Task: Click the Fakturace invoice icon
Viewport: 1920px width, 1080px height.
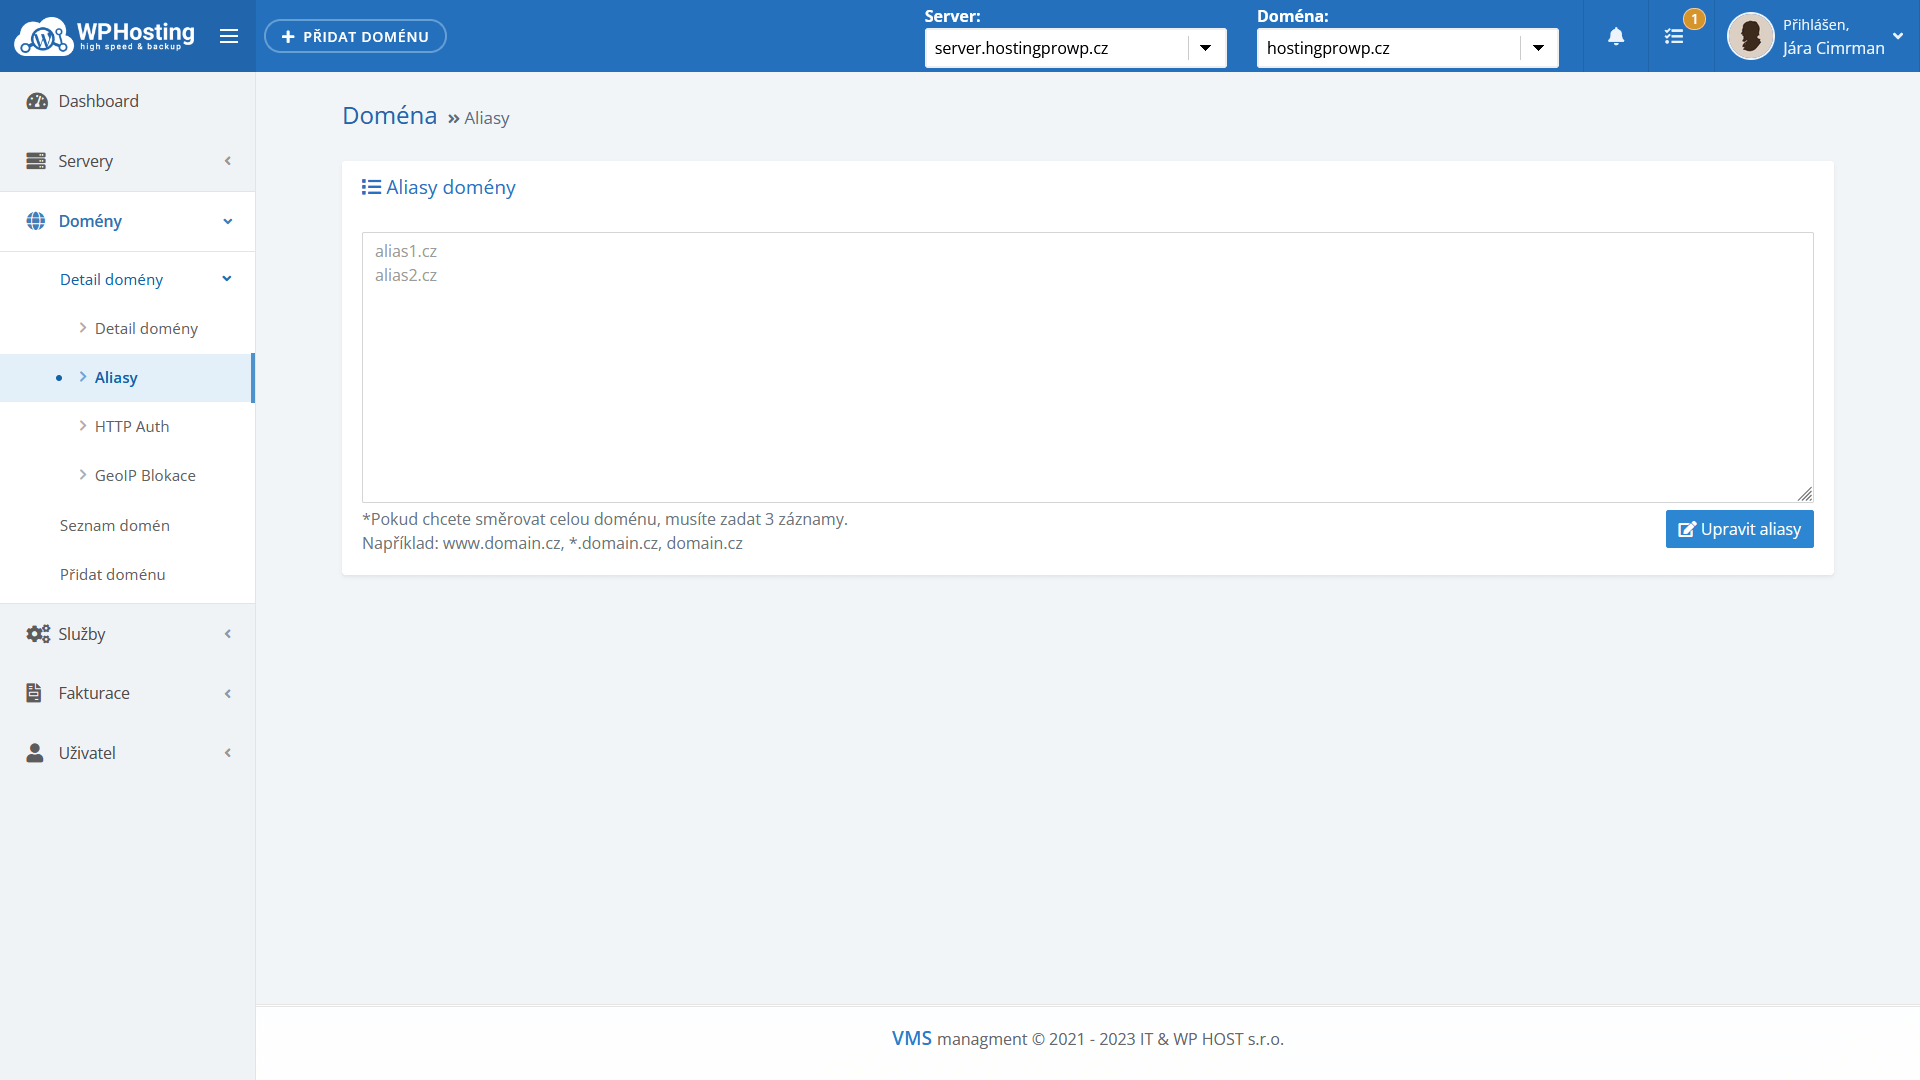Action: [34, 693]
